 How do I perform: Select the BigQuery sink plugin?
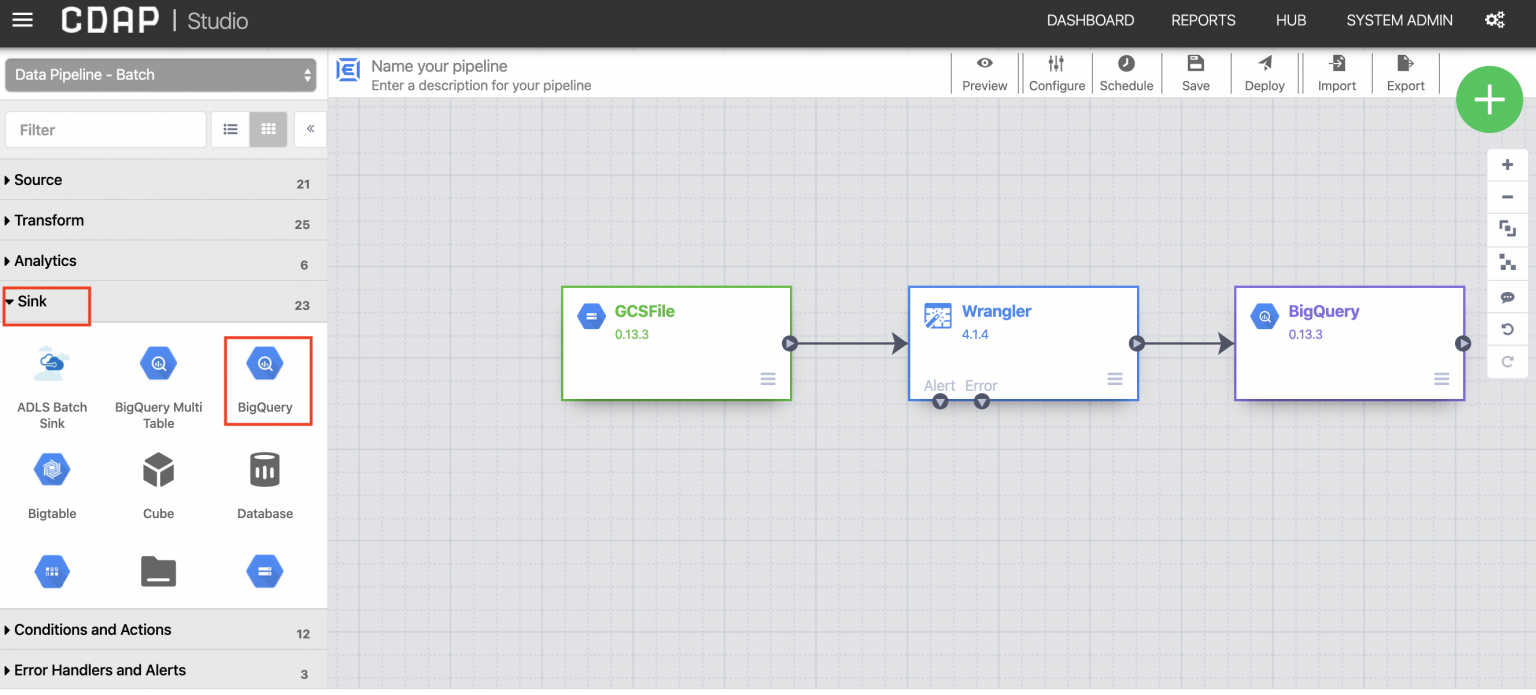266,381
